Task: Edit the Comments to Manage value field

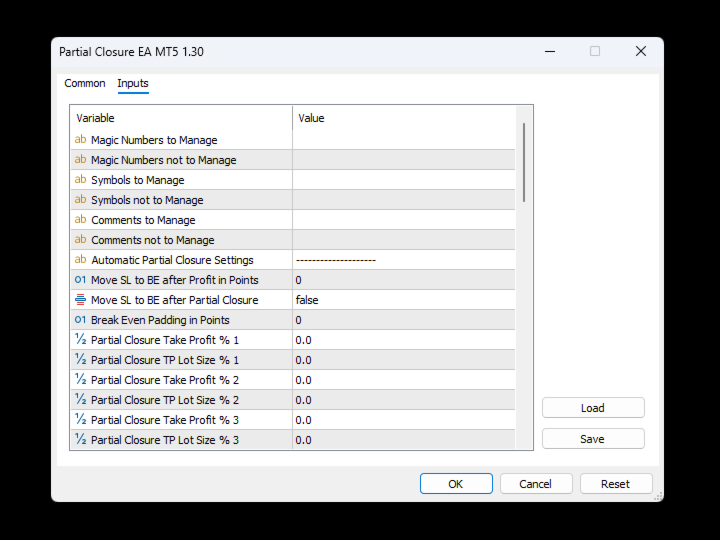Action: click(404, 219)
